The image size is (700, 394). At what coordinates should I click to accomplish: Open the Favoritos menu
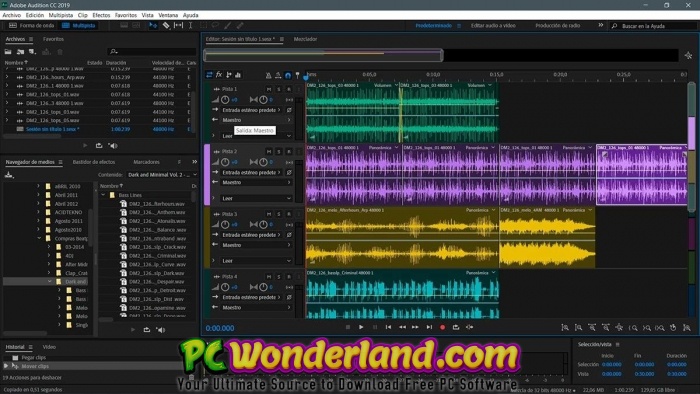pos(126,15)
